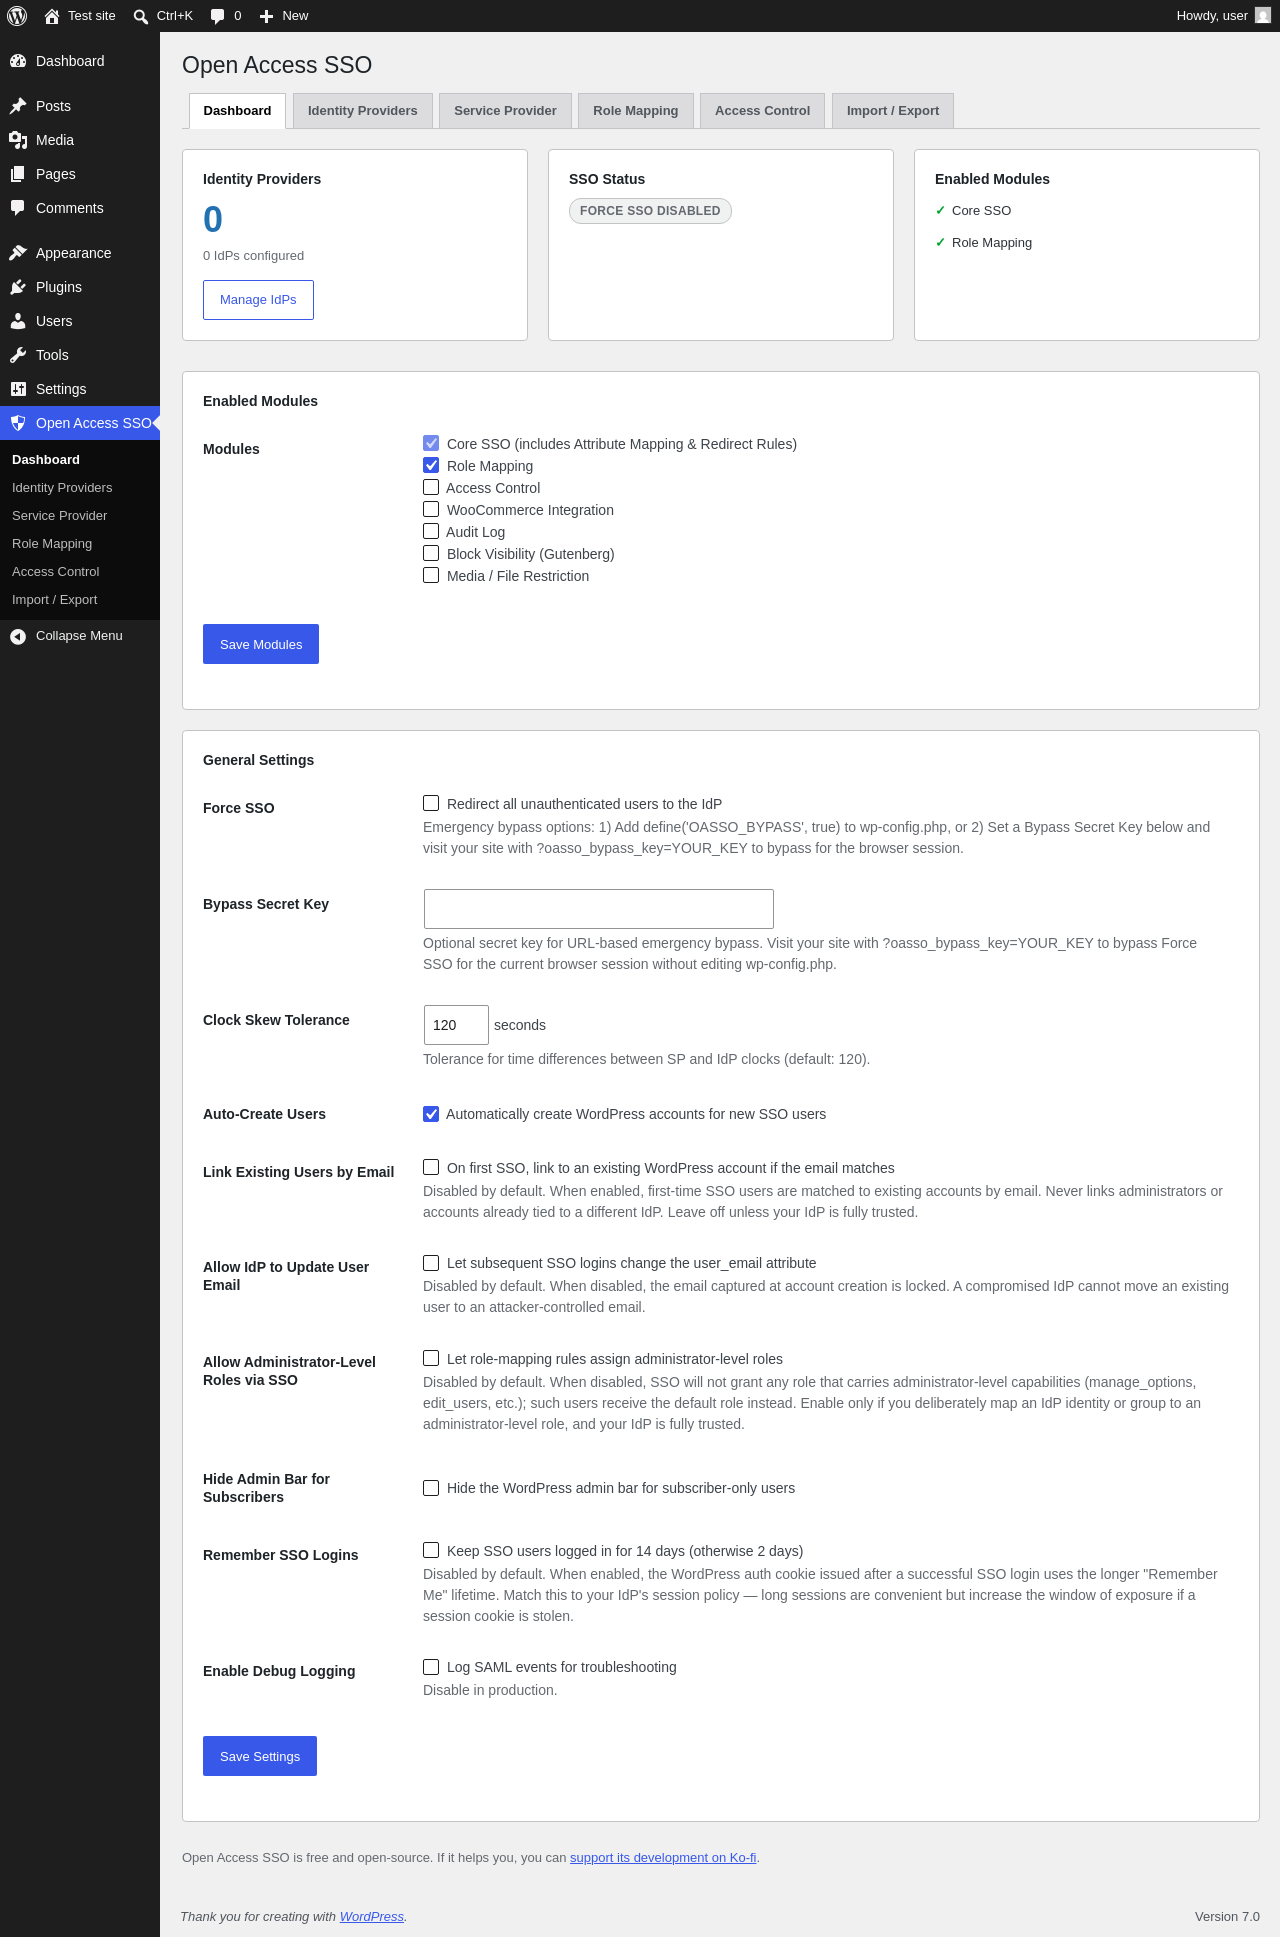The height and width of the screenshot is (1937, 1280).
Task: Click the WordPress logo icon in admin bar
Action: [x=17, y=16]
